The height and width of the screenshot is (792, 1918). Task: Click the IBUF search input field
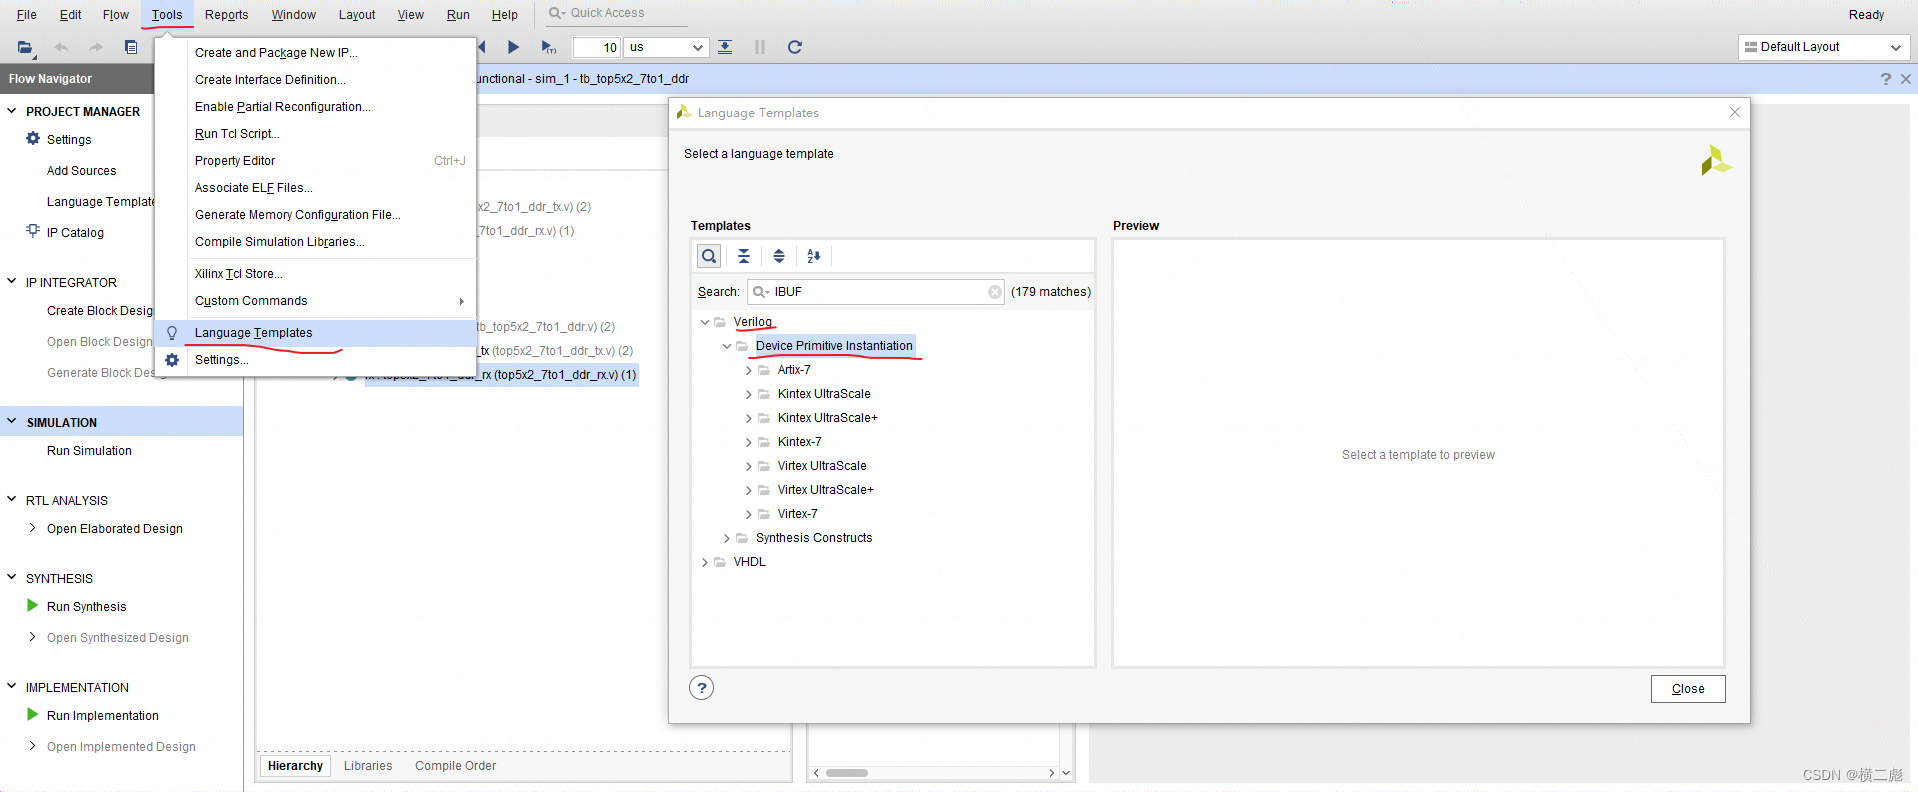click(878, 292)
